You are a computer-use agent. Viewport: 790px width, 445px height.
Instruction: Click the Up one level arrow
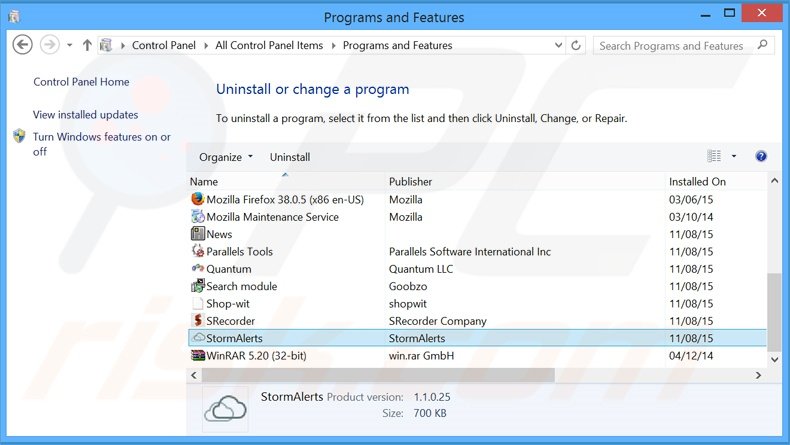[87, 45]
